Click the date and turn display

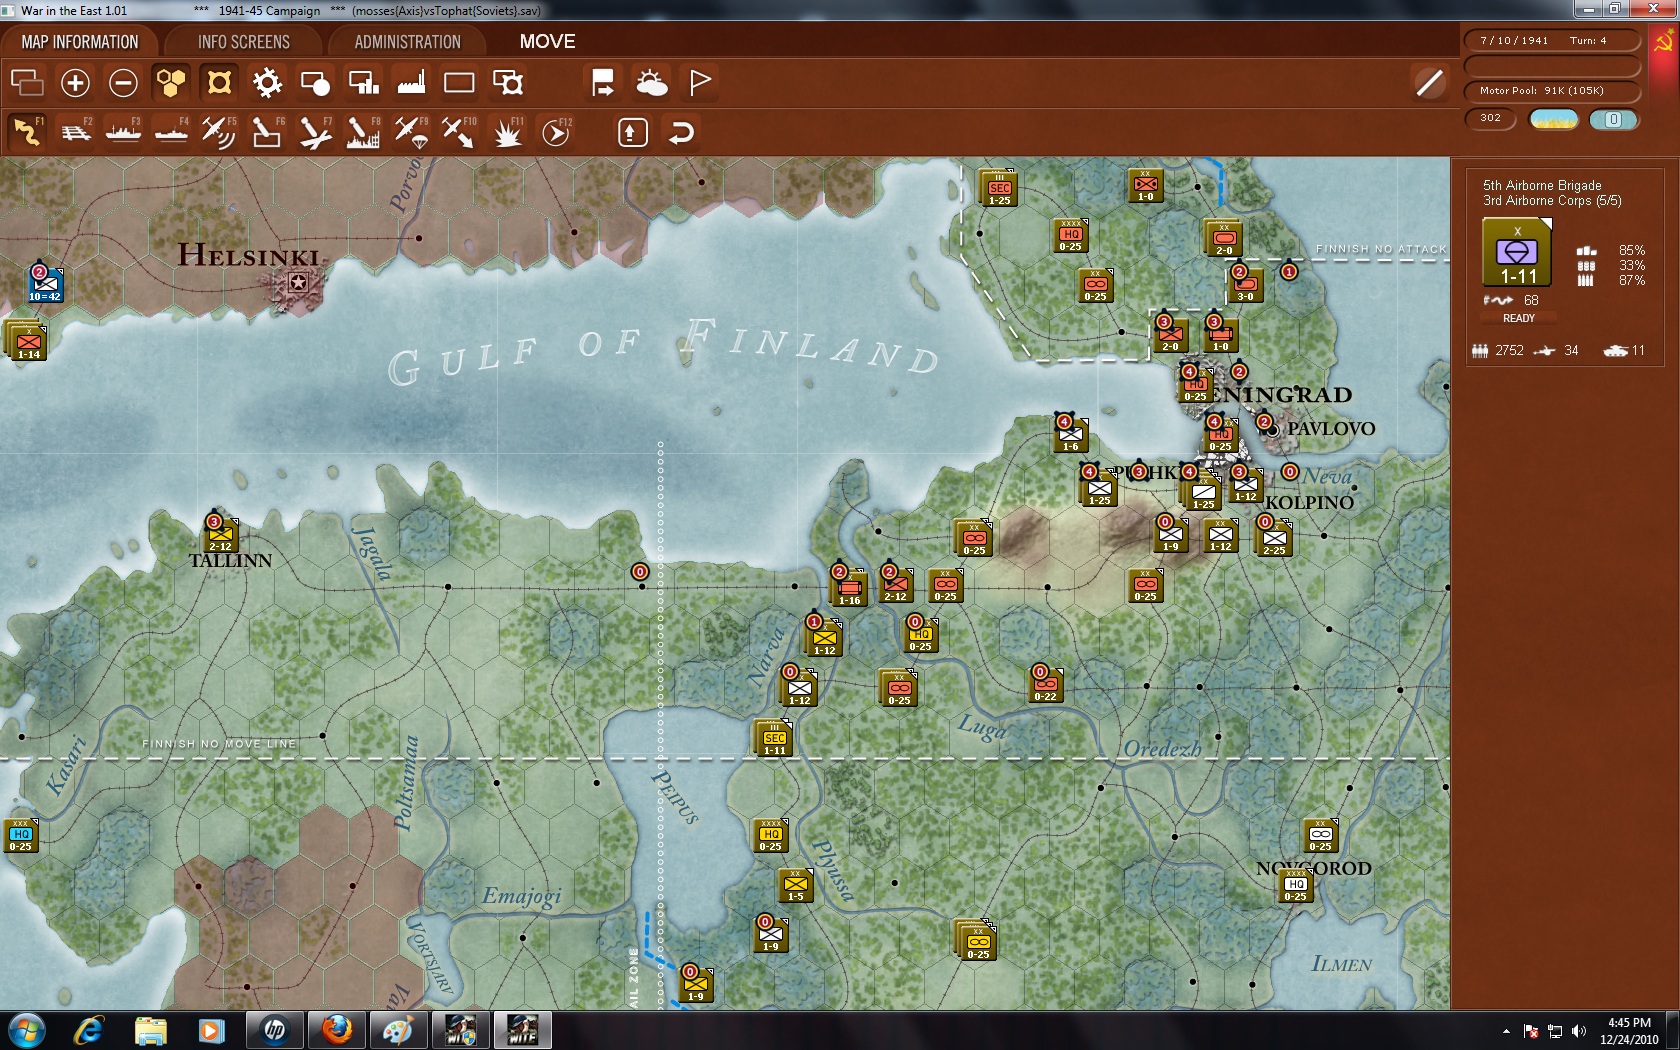click(x=1552, y=41)
